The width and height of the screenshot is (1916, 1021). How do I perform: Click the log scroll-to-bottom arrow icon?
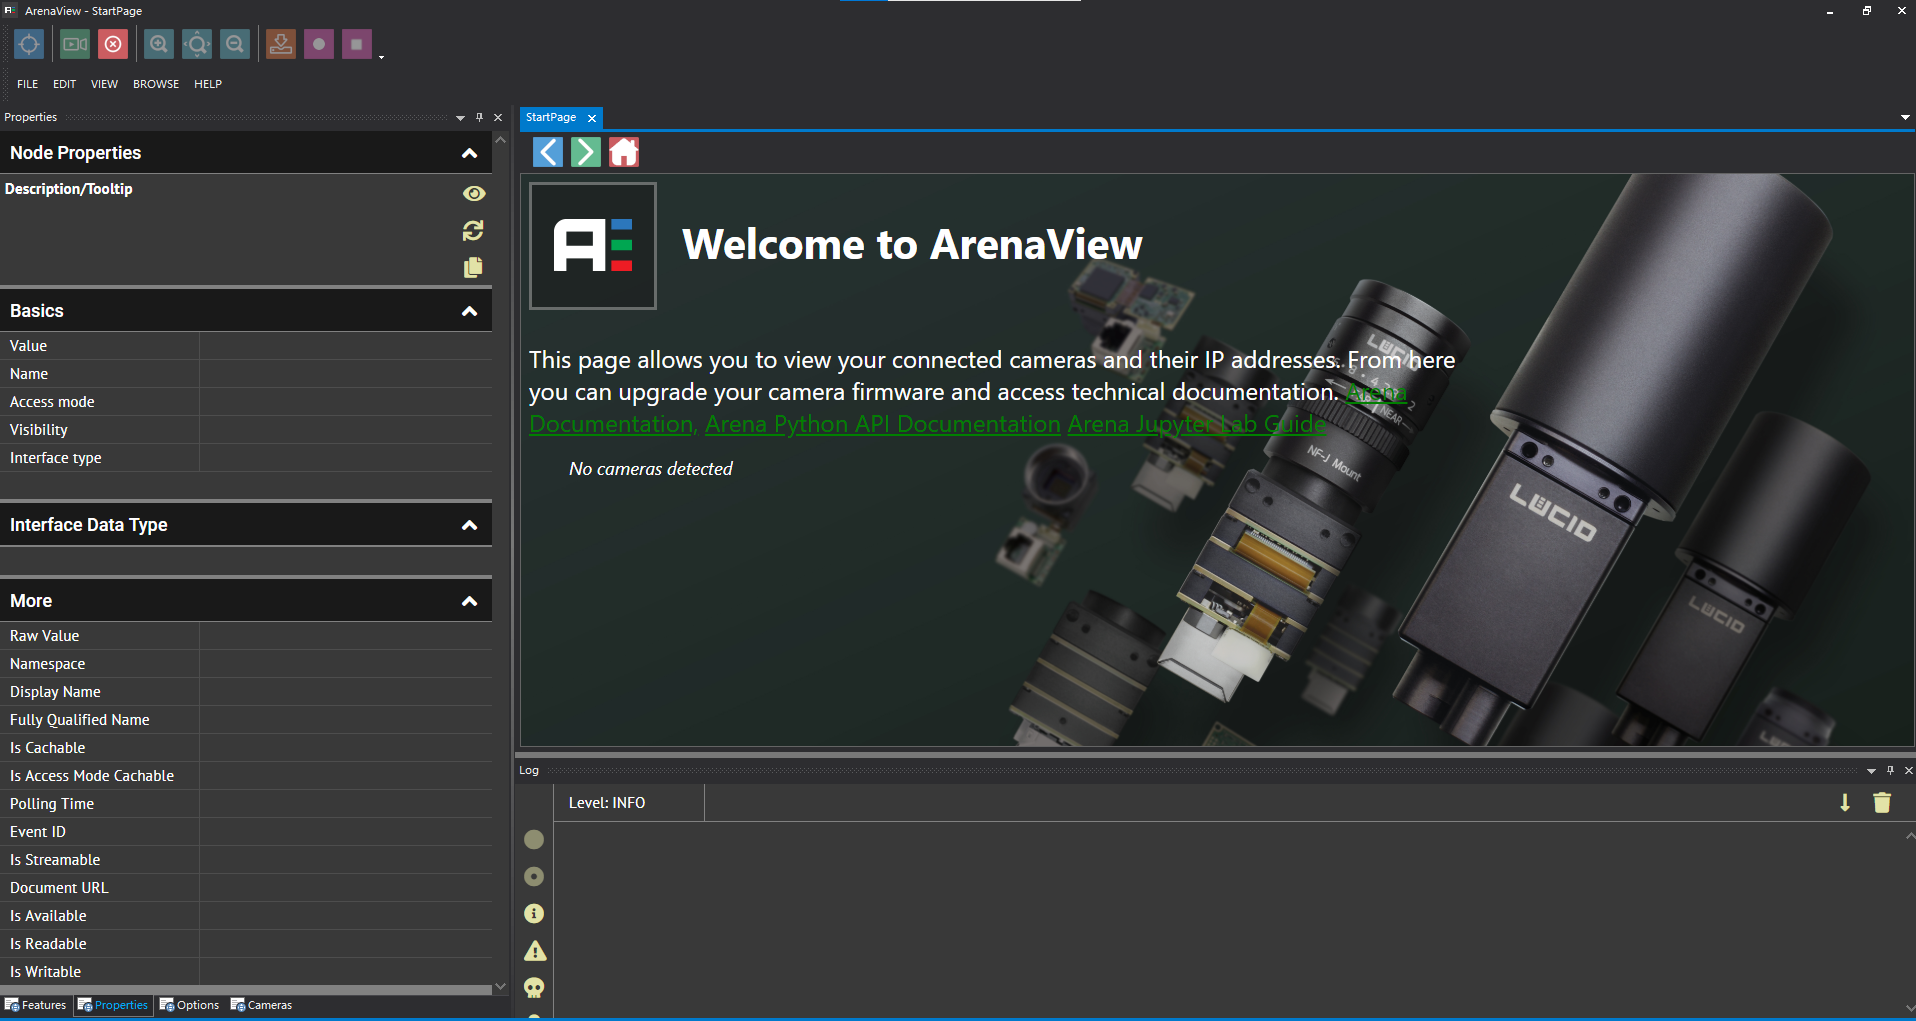[1845, 803]
